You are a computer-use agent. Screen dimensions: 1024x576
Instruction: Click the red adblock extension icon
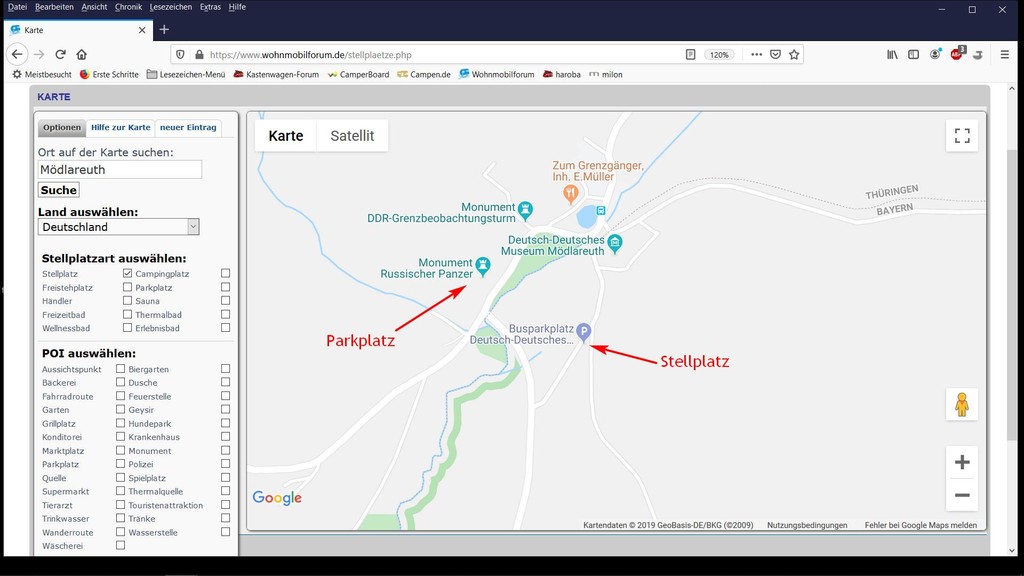[x=957, y=54]
